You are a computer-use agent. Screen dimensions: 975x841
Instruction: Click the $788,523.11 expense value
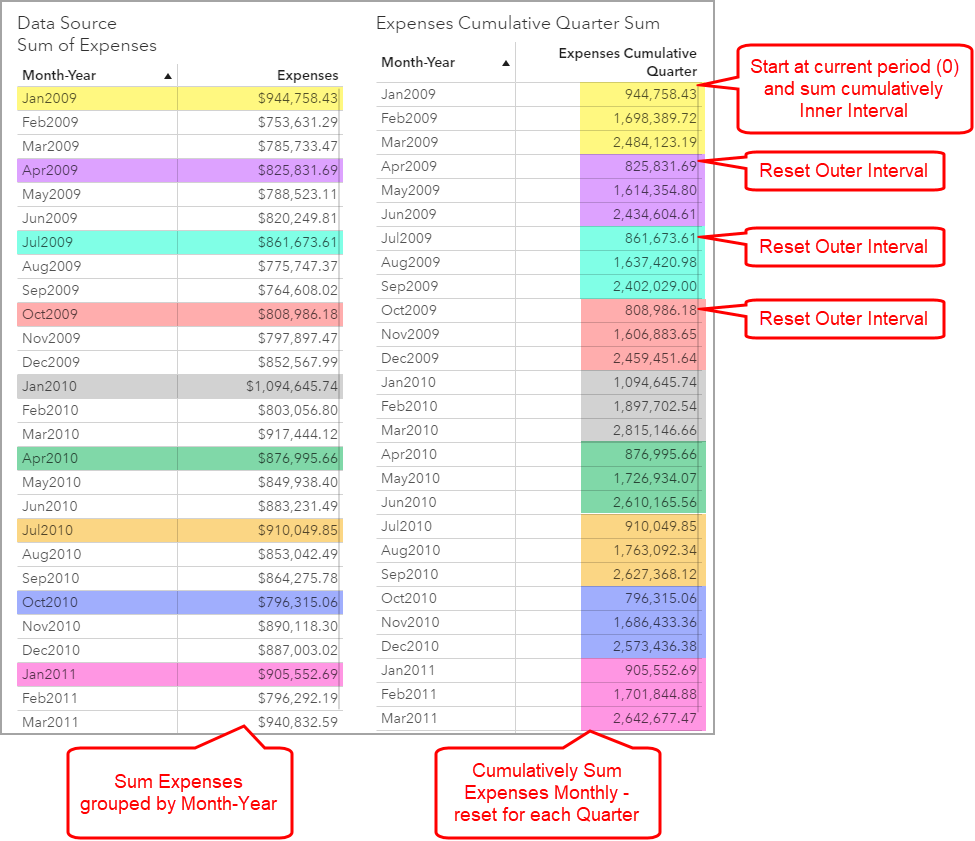(x=298, y=195)
